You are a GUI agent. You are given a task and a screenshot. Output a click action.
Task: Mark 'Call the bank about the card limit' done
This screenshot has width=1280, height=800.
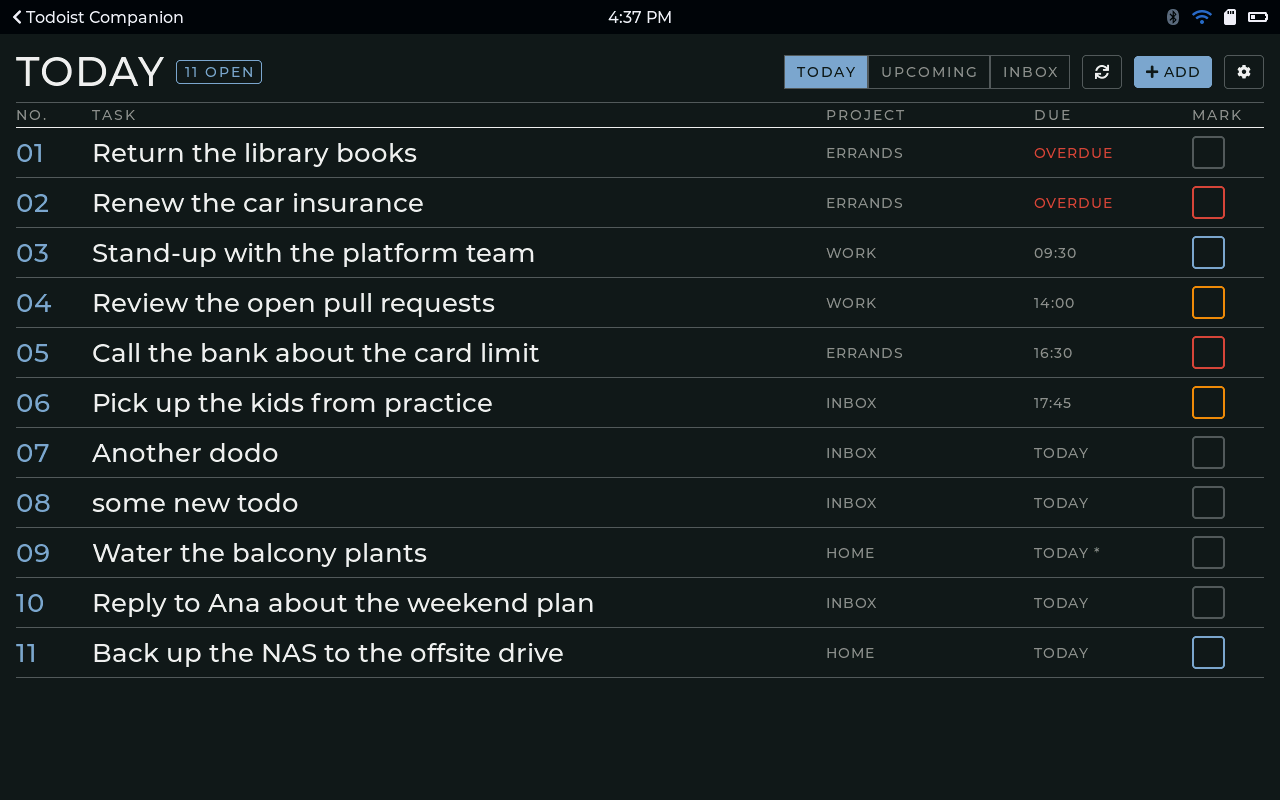(1208, 353)
